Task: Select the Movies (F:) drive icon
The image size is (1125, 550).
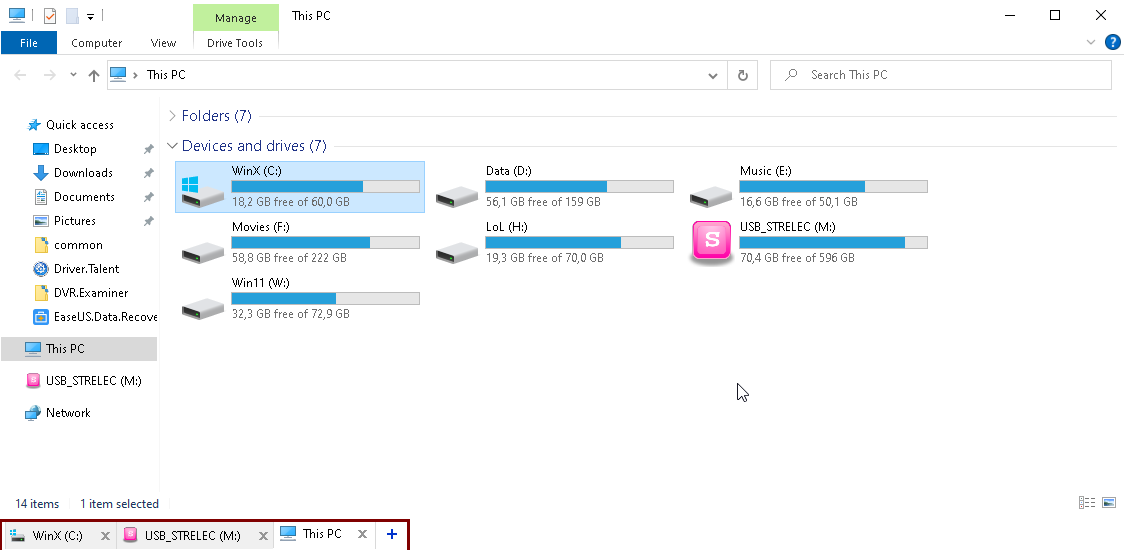Action: tap(202, 250)
